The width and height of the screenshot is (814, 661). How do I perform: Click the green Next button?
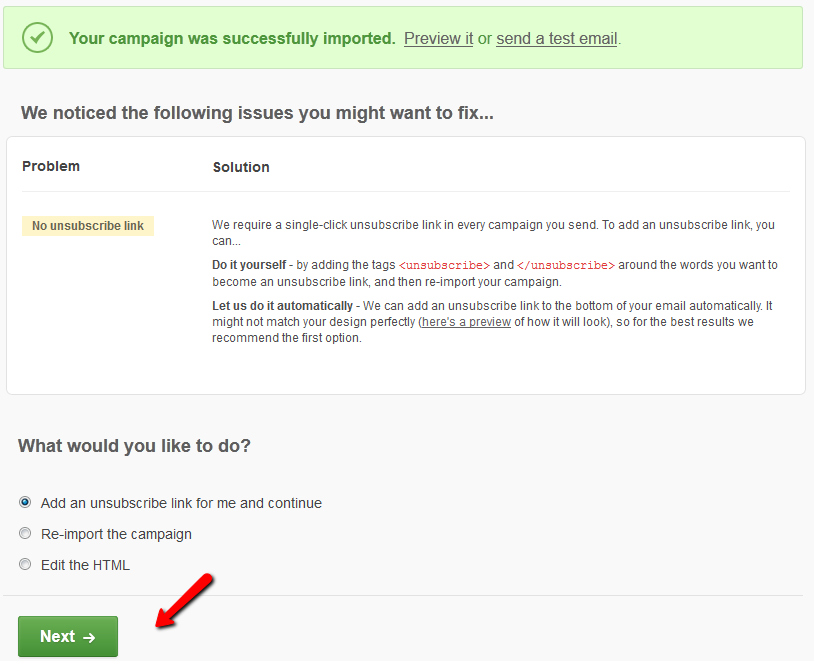pos(68,637)
